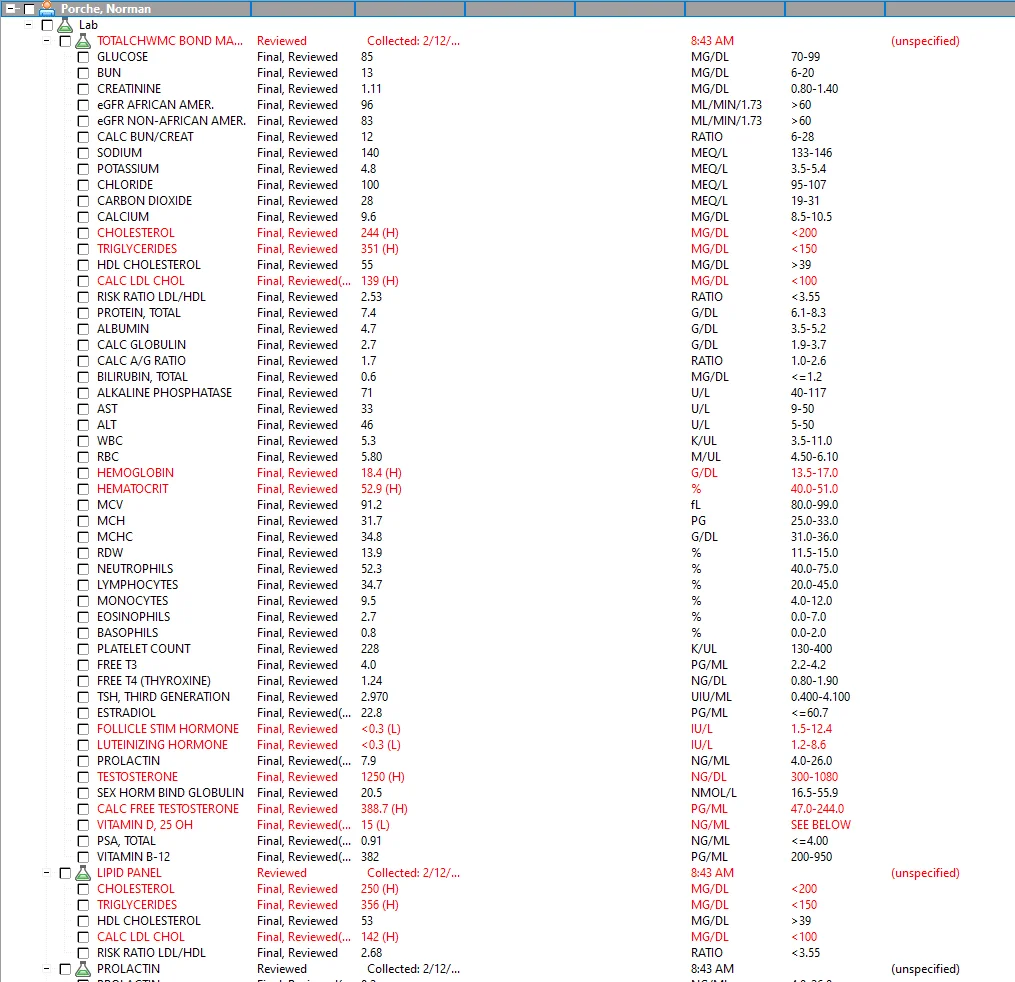
Task: Select the BILIRUBIN, TOTAL row label
Action: (142, 377)
